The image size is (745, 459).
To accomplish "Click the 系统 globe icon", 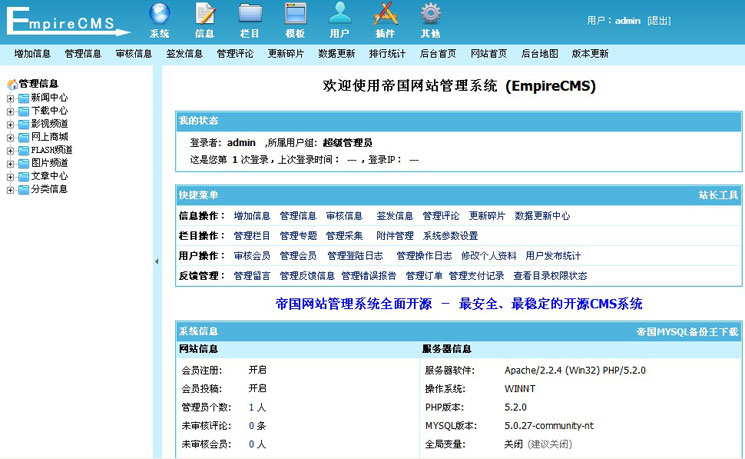I will tap(160, 14).
